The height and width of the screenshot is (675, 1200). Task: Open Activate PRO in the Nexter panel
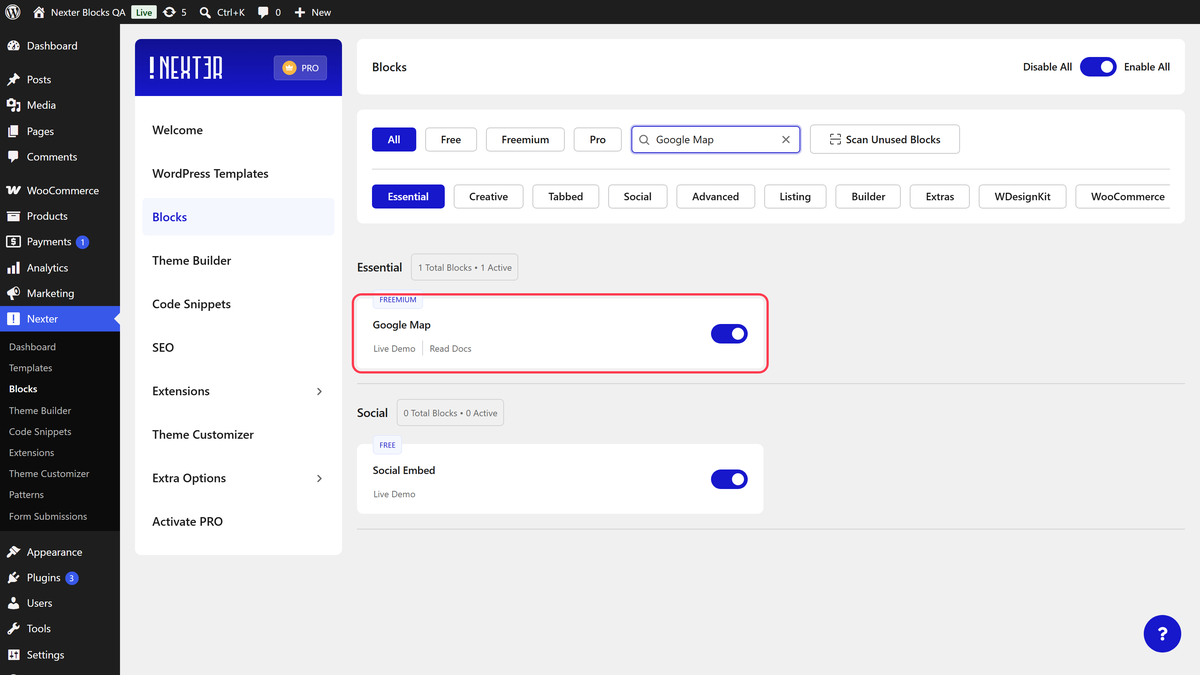[x=238, y=522]
